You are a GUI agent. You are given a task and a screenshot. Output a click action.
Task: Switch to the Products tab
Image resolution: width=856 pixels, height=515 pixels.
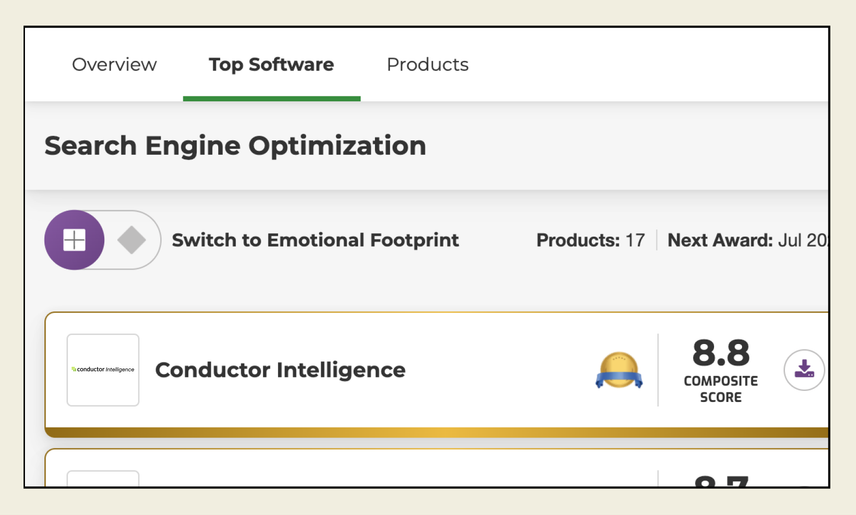(427, 65)
